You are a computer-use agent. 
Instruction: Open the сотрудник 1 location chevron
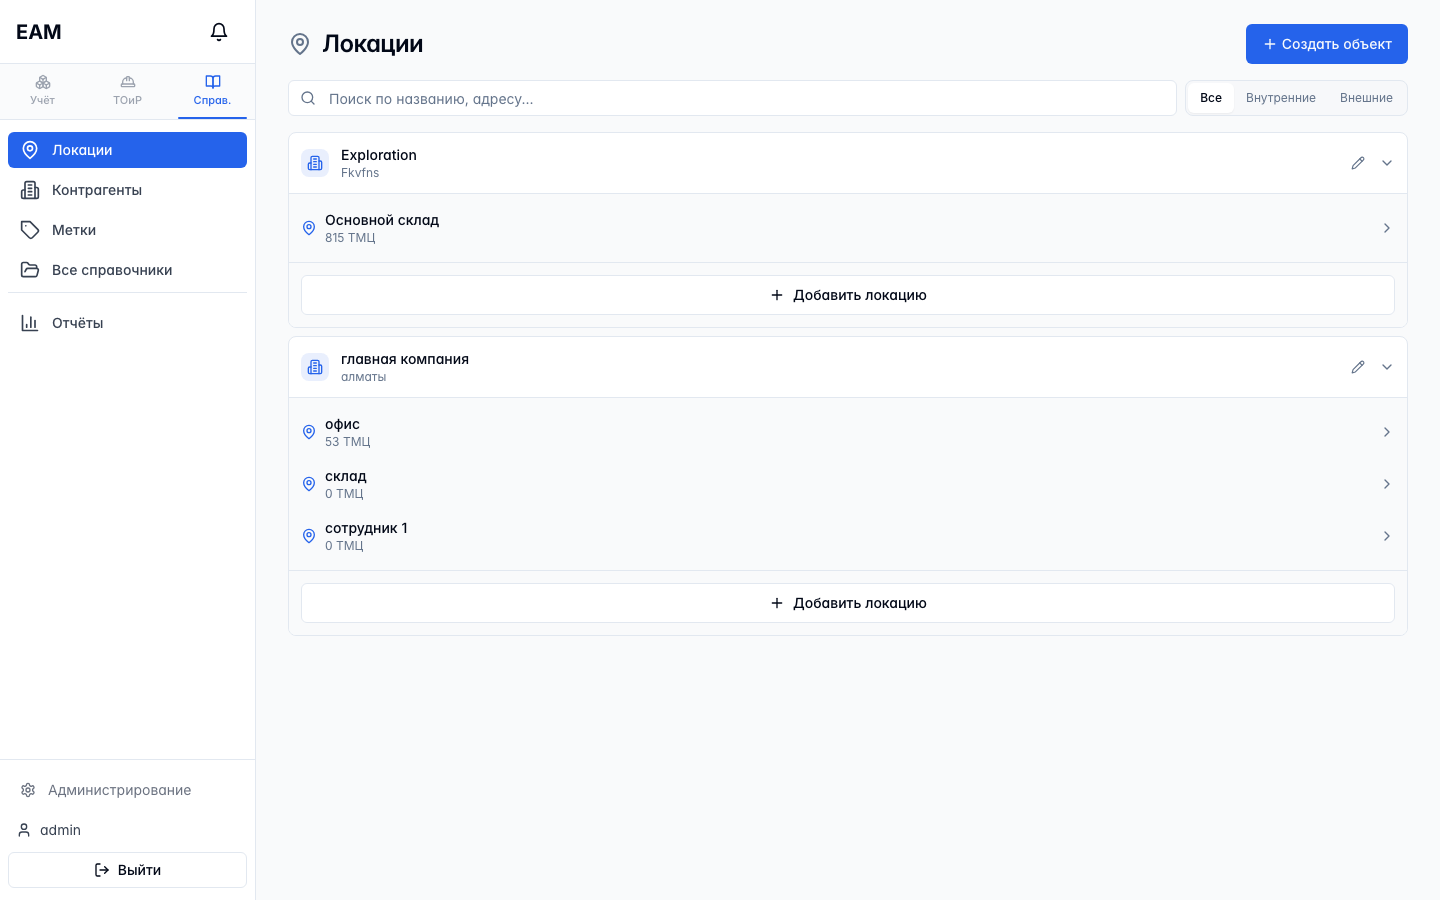click(x=1387, y=536)
